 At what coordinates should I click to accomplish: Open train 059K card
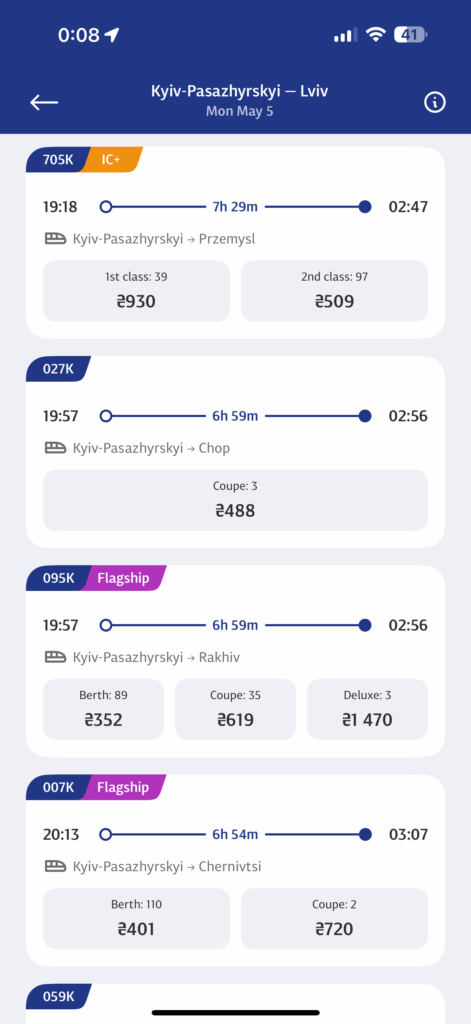(x=235, y=1004)
